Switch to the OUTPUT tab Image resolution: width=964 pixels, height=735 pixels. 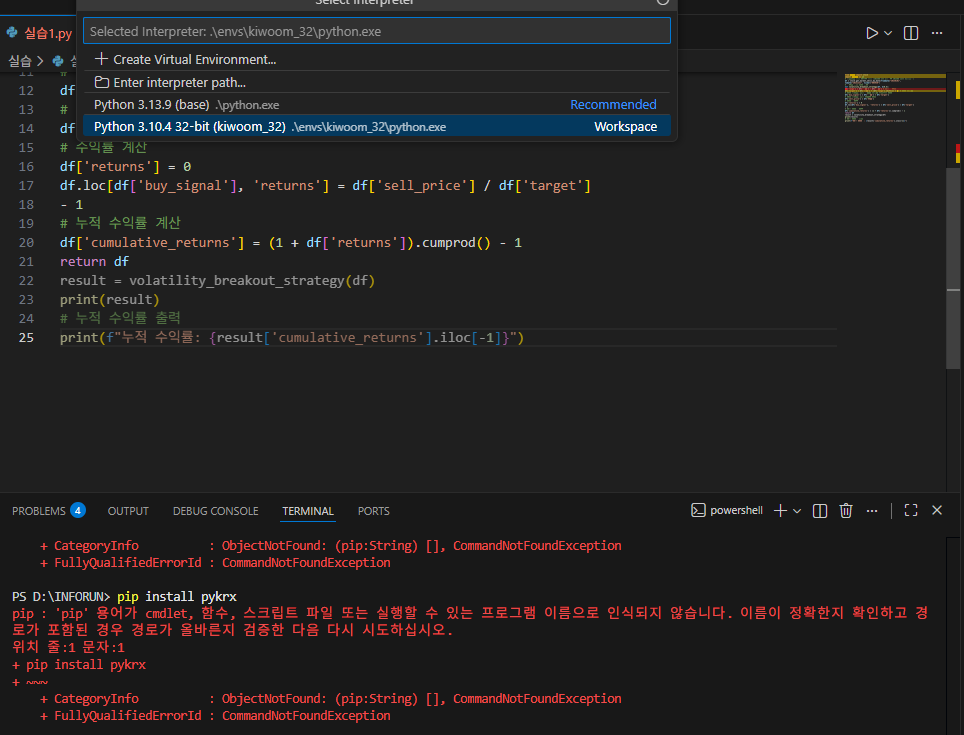(128, 511)
